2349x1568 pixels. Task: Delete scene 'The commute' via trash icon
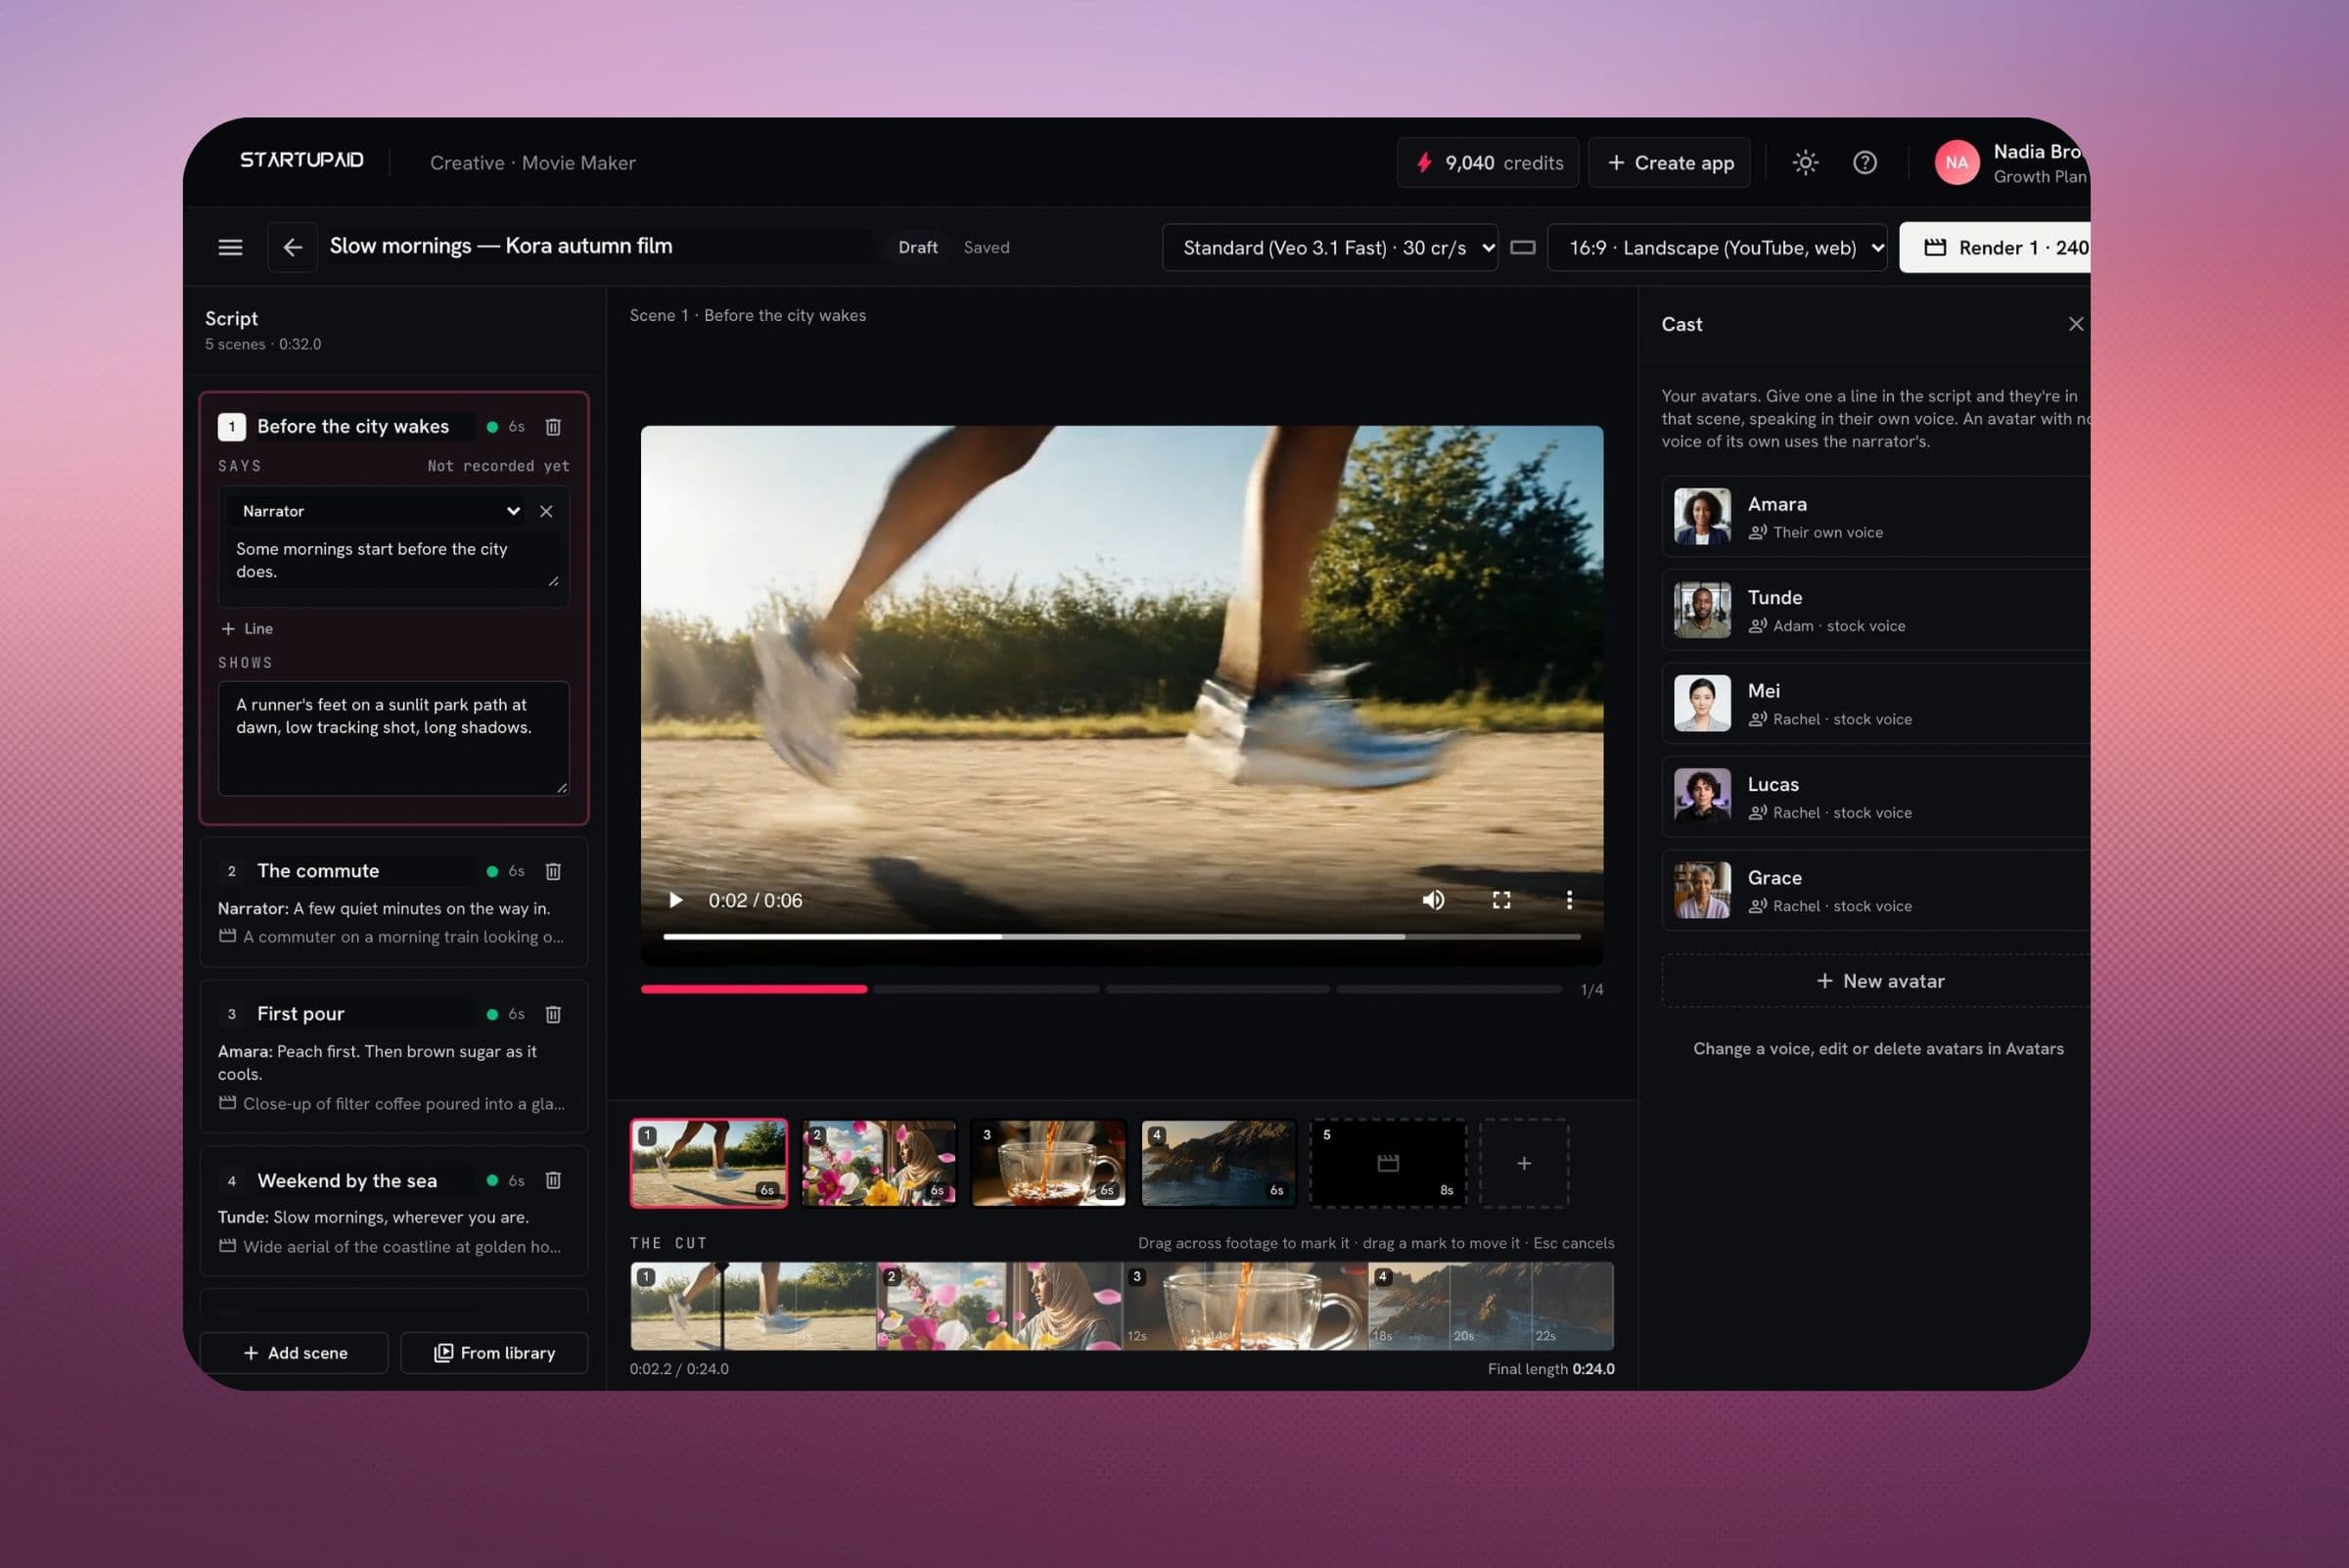[x=553, y=871]
